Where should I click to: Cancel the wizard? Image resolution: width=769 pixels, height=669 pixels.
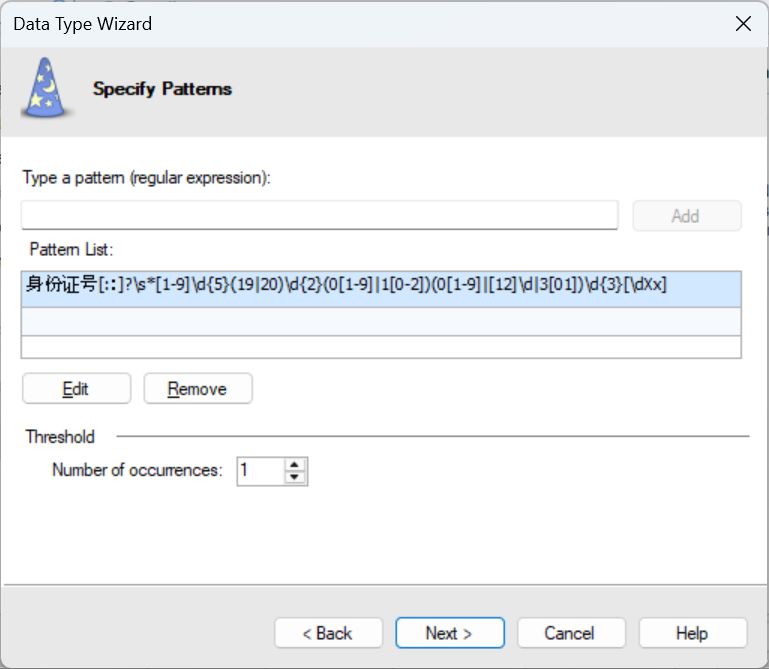[570, 633]
